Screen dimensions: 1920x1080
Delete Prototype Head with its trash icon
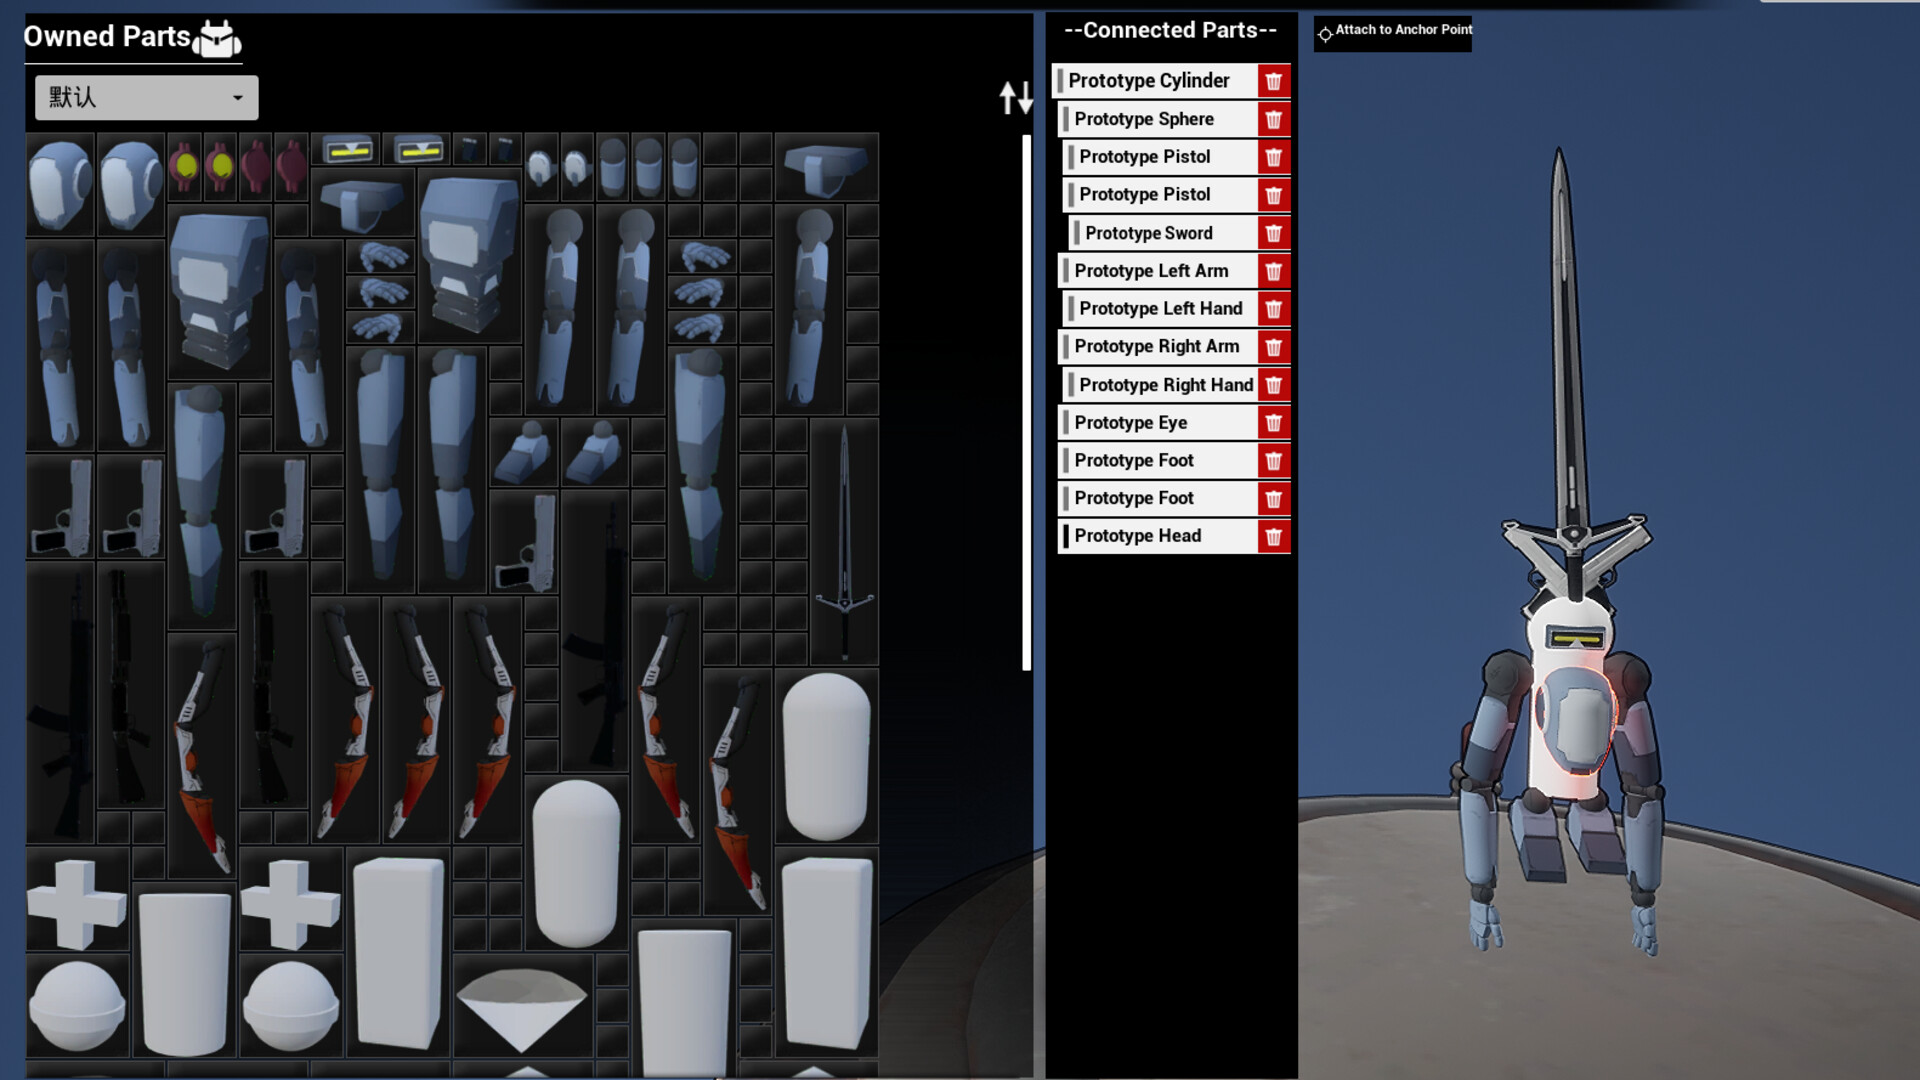click(1274, 536)
